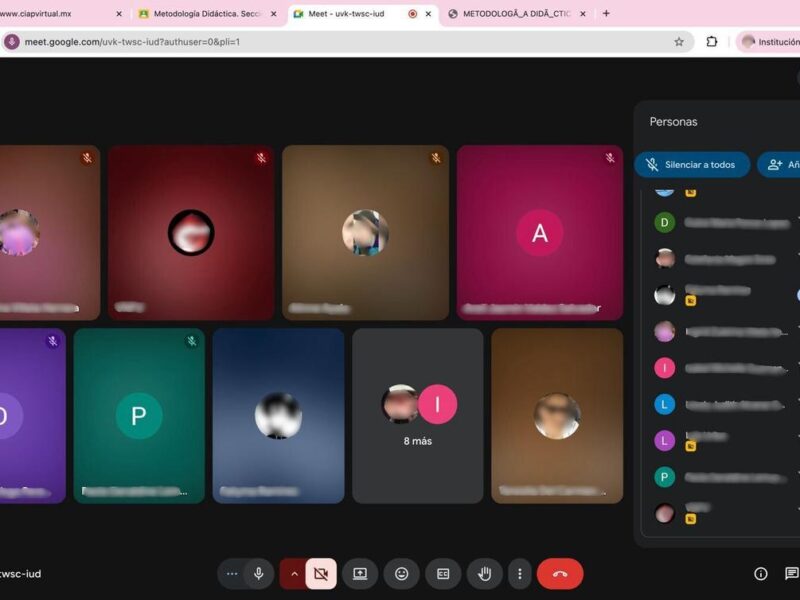
Task: Close the ciapvirtual.mx tab
Action: (119, 14)
